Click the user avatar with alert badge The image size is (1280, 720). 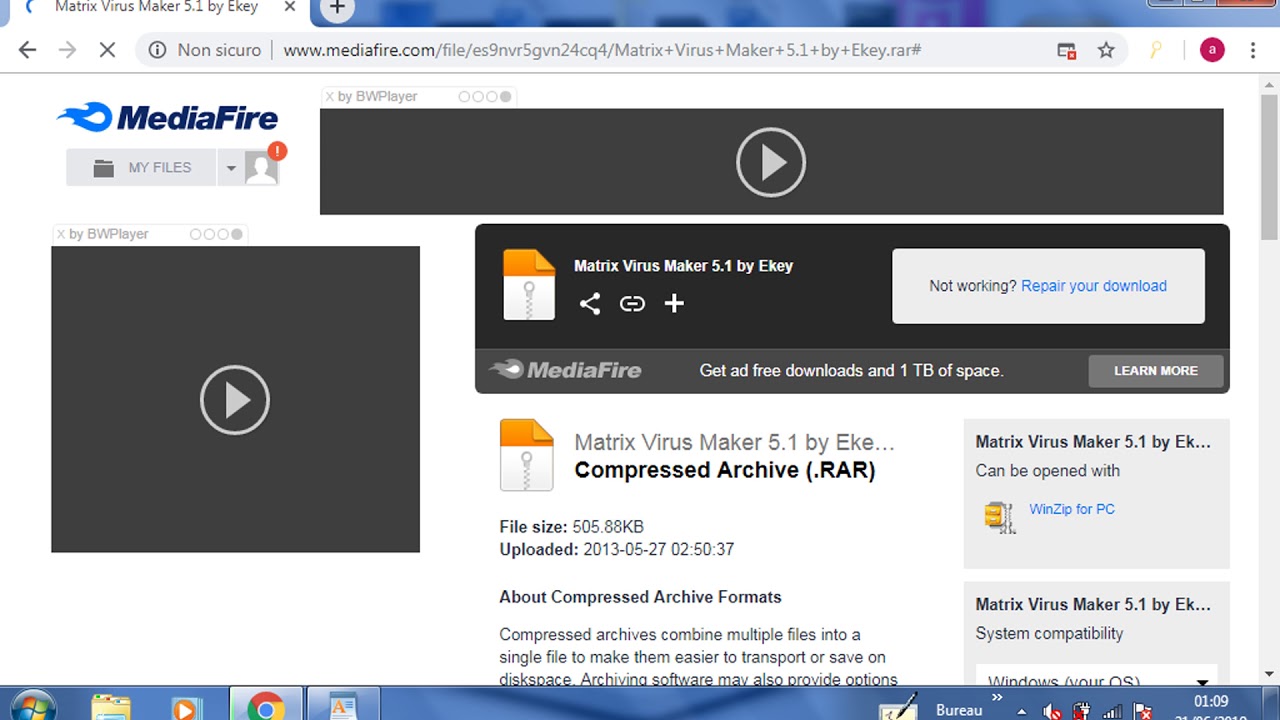pyautogui.click(x=263, y=166)
